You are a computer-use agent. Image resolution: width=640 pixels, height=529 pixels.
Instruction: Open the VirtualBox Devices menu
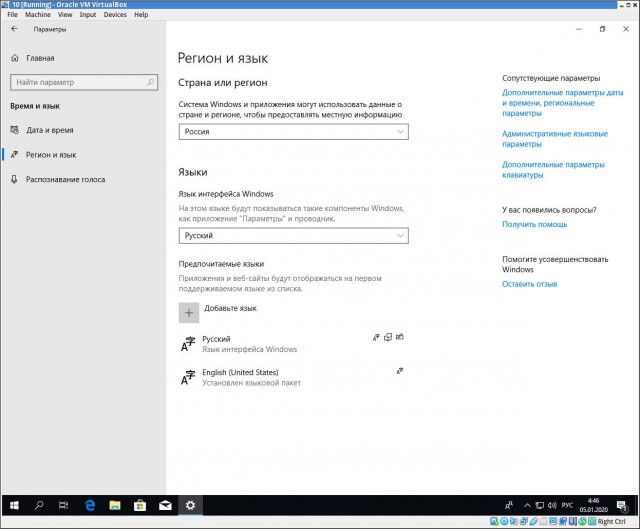click(x=115, y=15)
